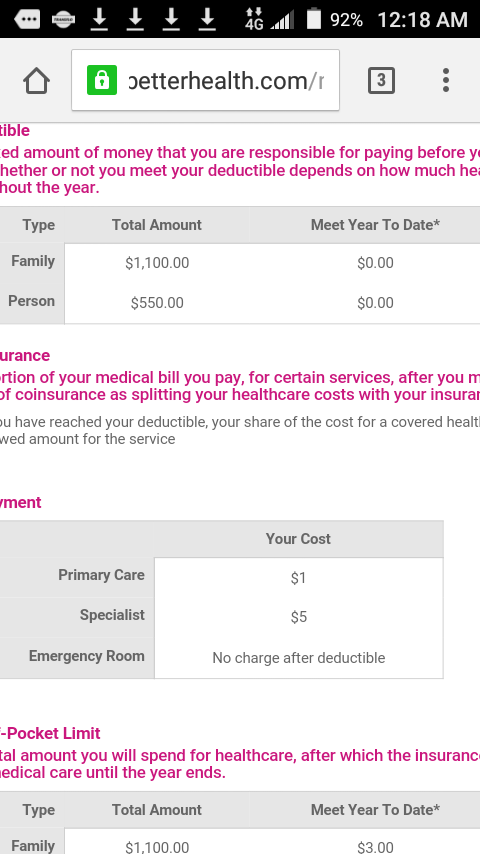Screen dimensions: 480x854
Task: Select the URL address bar text
Action: 227,81
